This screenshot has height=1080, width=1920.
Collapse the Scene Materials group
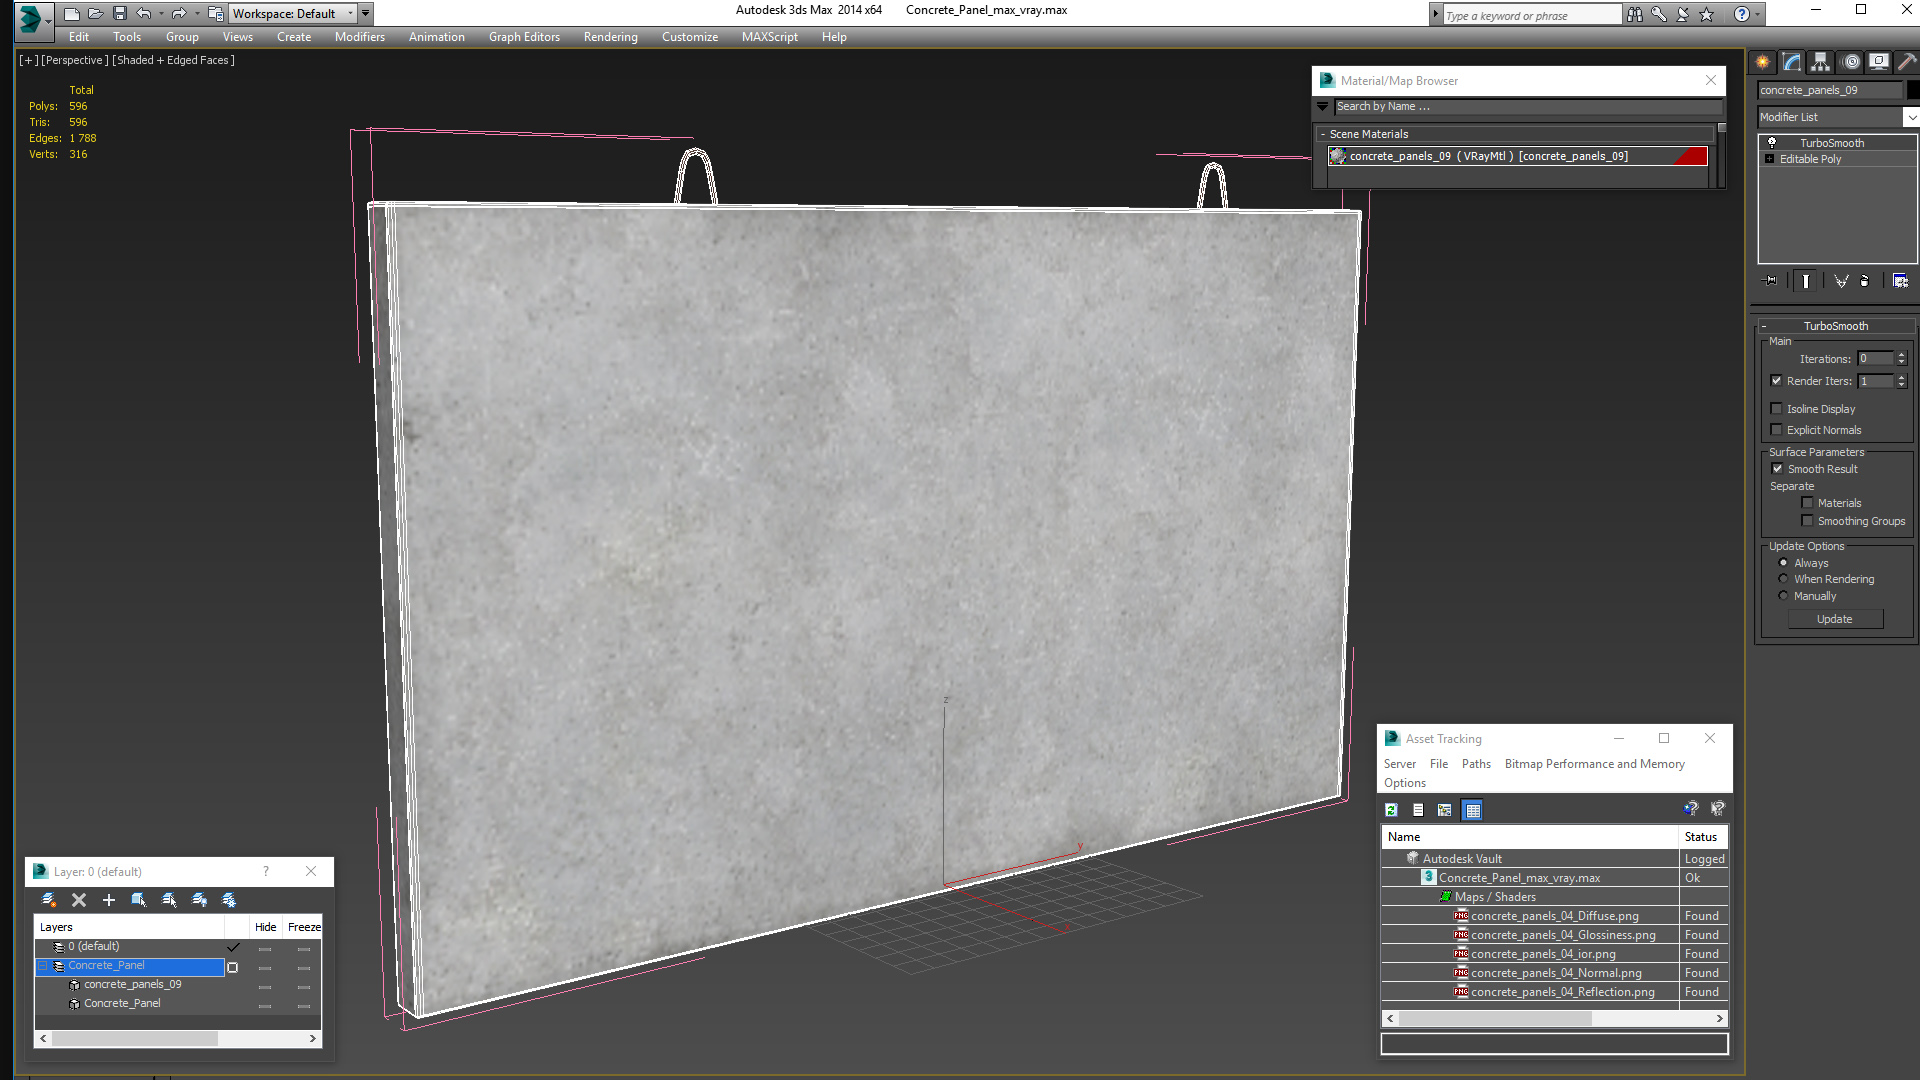[1323, 134]
